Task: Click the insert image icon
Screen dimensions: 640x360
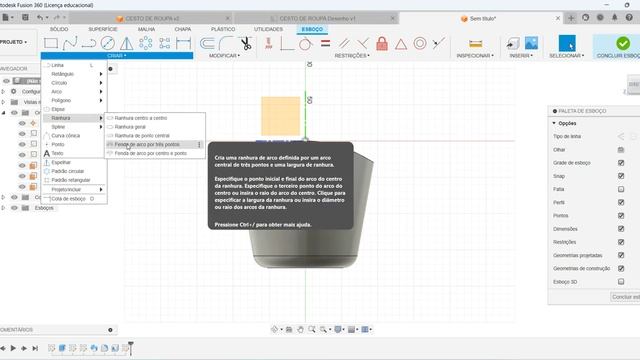Action: 531,43
